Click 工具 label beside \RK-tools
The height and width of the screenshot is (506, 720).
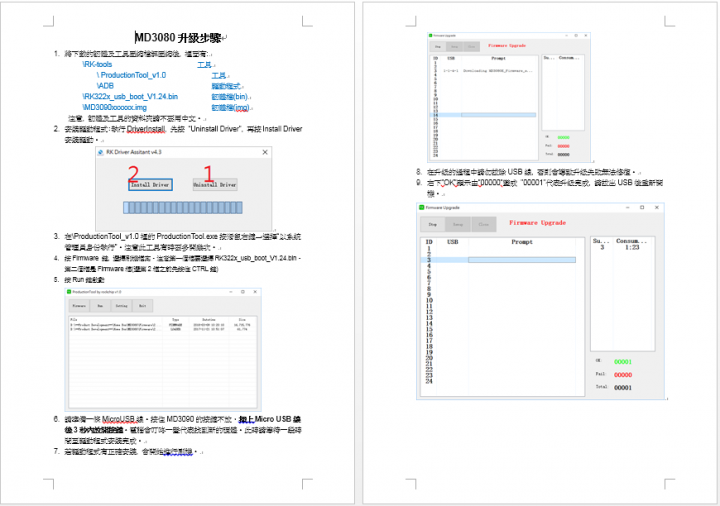204,65
